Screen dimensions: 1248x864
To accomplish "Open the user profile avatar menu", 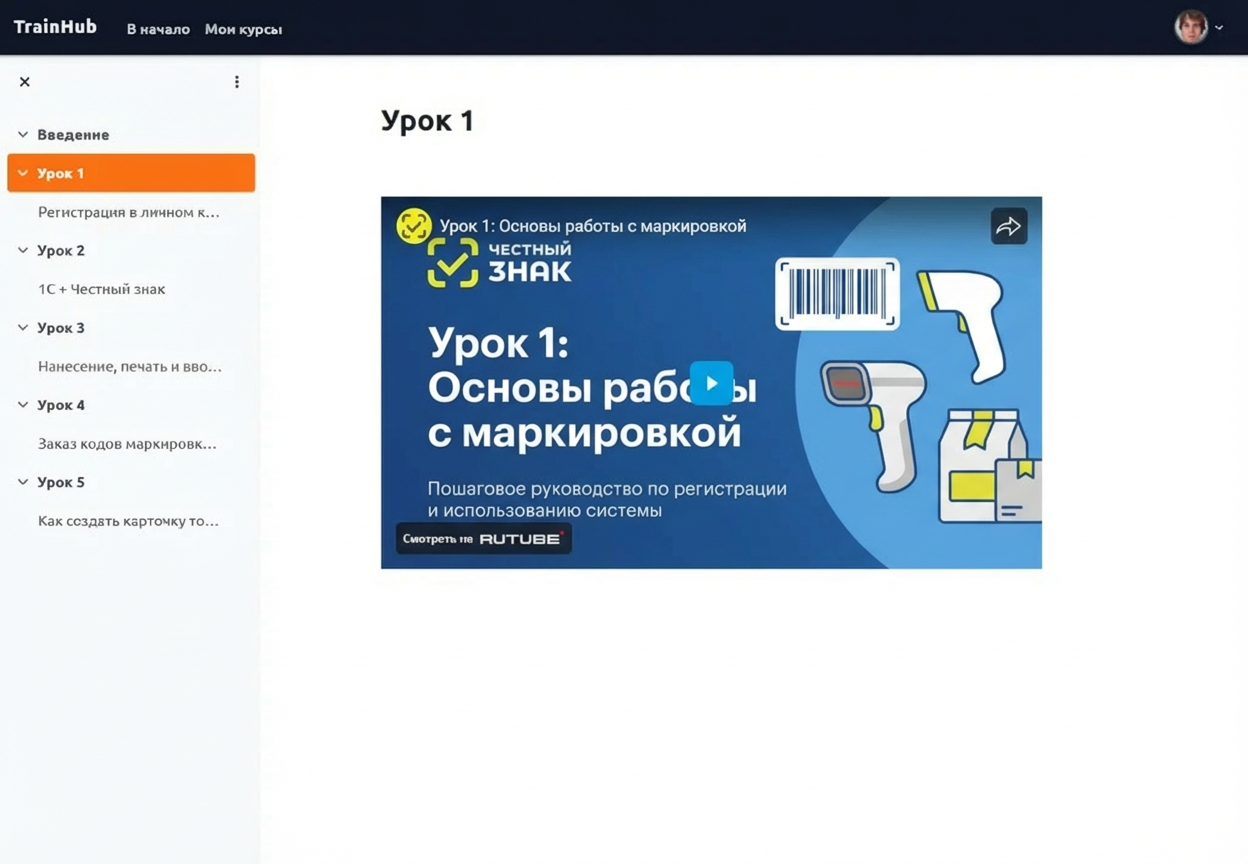I will click(1190, 27).
